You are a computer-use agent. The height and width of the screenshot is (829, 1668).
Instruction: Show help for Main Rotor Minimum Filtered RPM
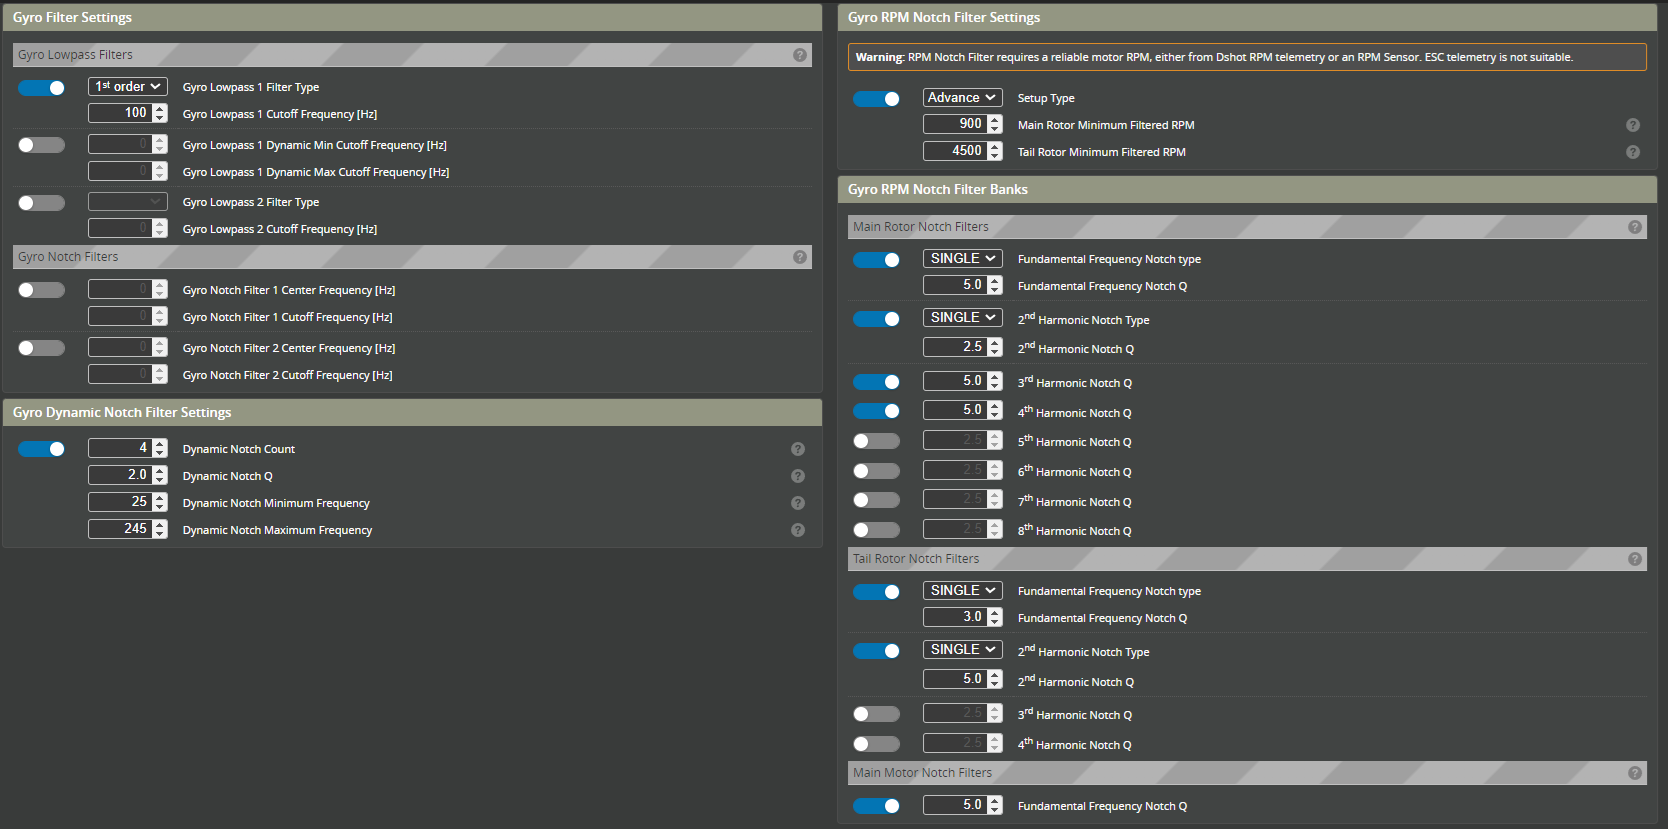pos(1632,125)
